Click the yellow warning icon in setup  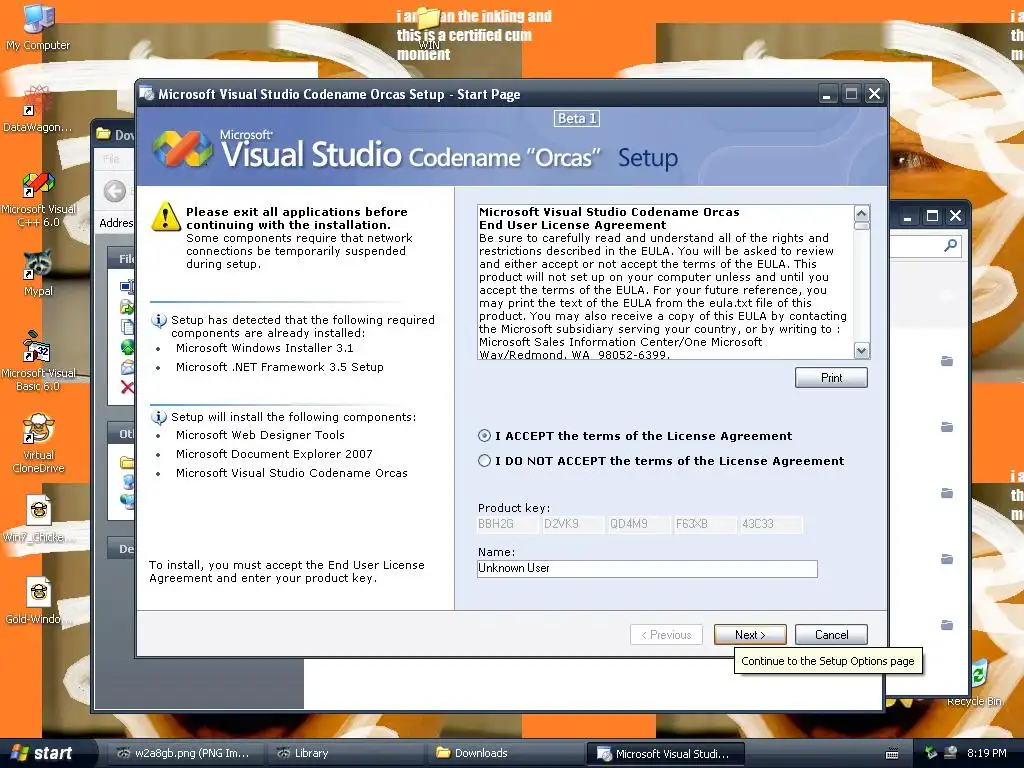(166, 216)
